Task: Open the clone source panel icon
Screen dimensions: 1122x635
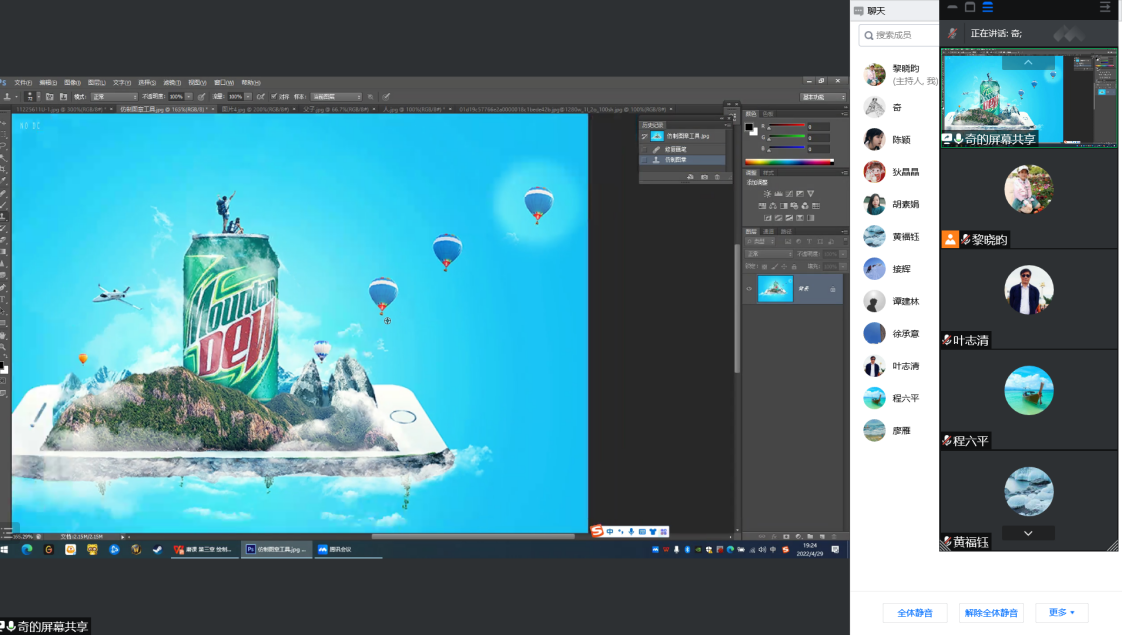Action: [x=64, y=97]
